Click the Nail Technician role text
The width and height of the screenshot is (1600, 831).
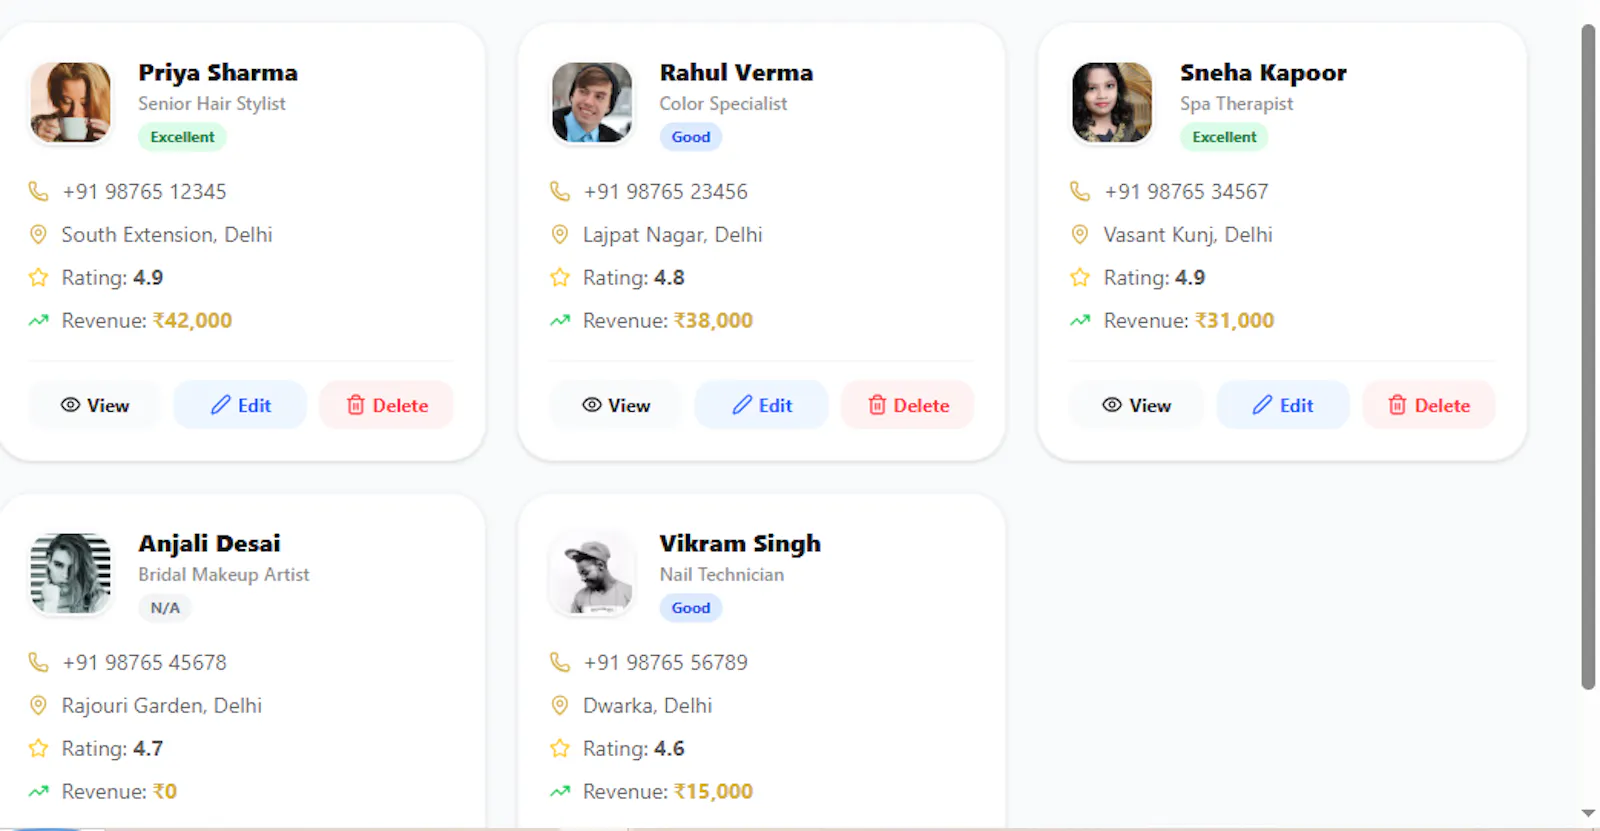click(x=722, y=575)
